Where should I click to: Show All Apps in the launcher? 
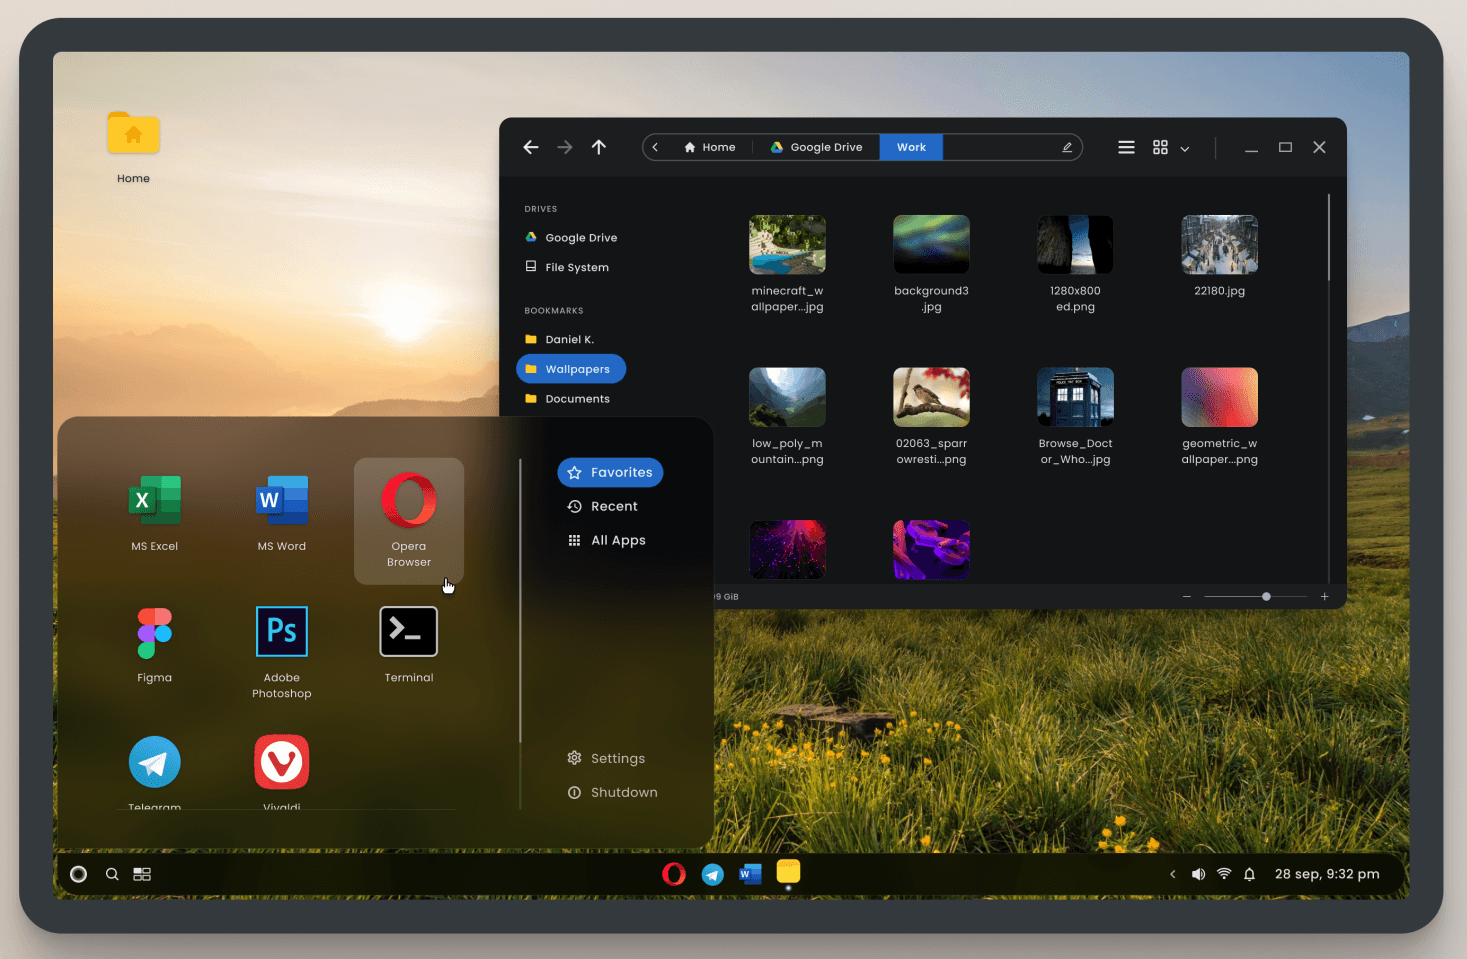(x=606, y=541)
